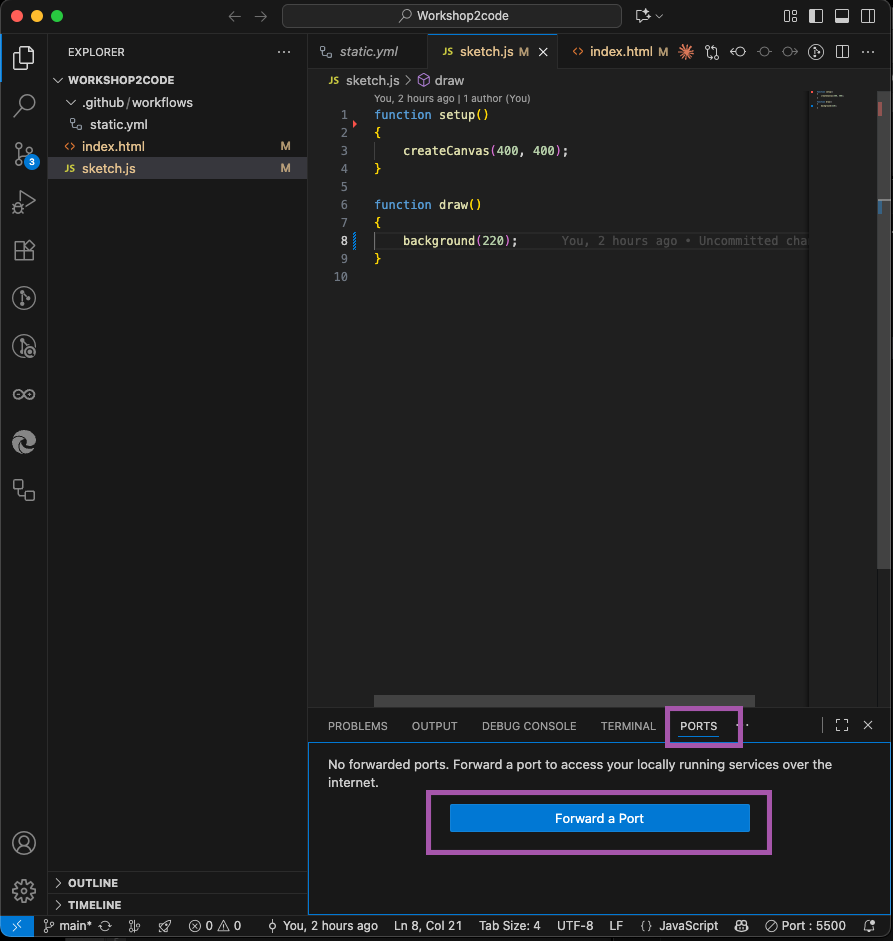Click main* branch in status bar
Viewport: 893px width, 941px height.
[x=67, y=926]
